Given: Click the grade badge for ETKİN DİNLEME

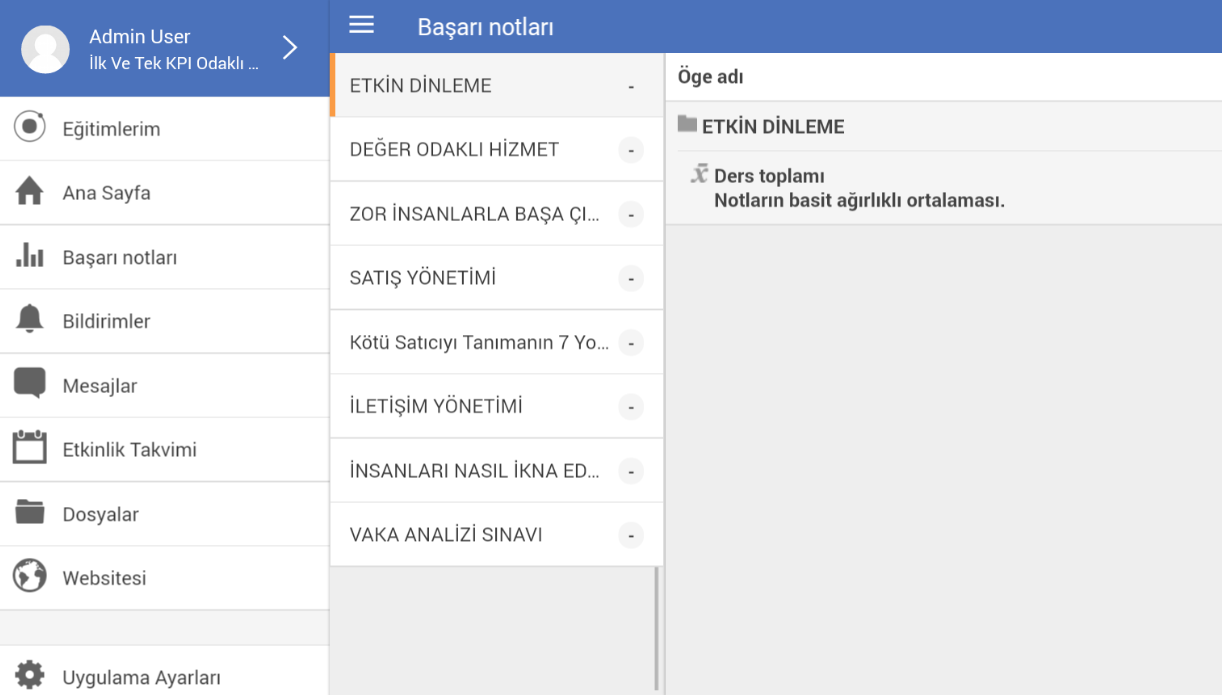Looking at the screenshot, I should 631,87.
